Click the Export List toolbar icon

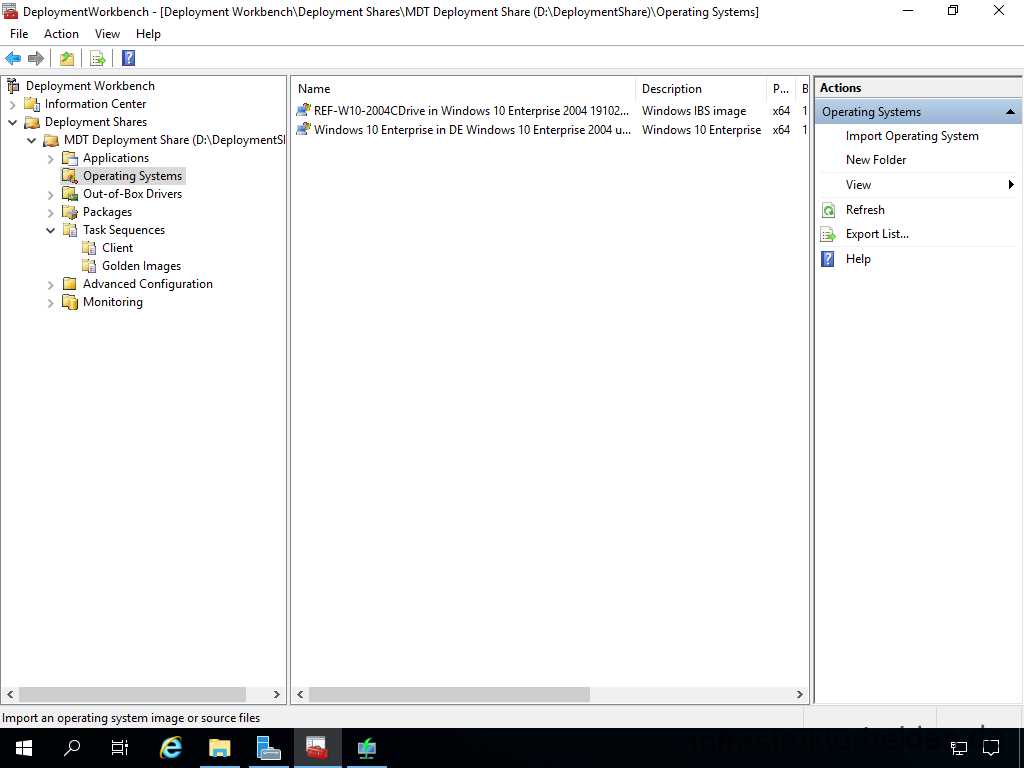pos(98,59)
